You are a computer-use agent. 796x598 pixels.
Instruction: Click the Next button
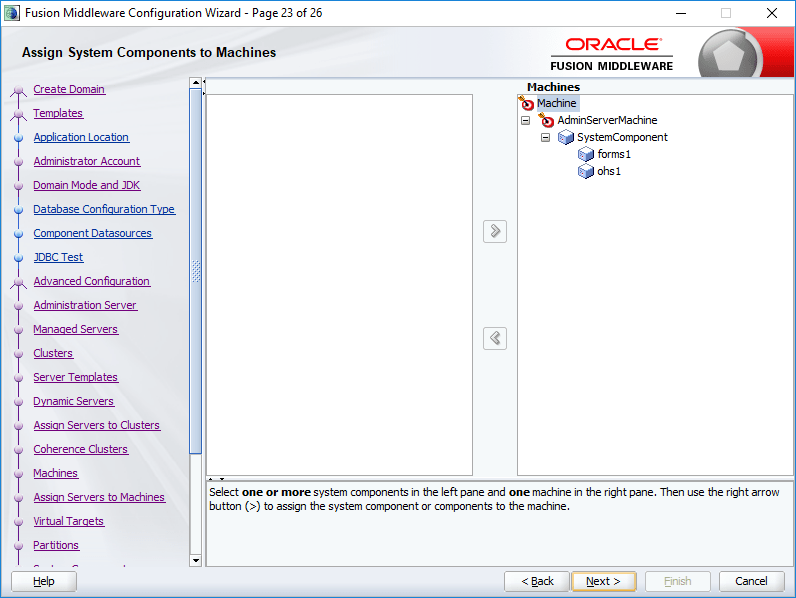pos(604,581)
